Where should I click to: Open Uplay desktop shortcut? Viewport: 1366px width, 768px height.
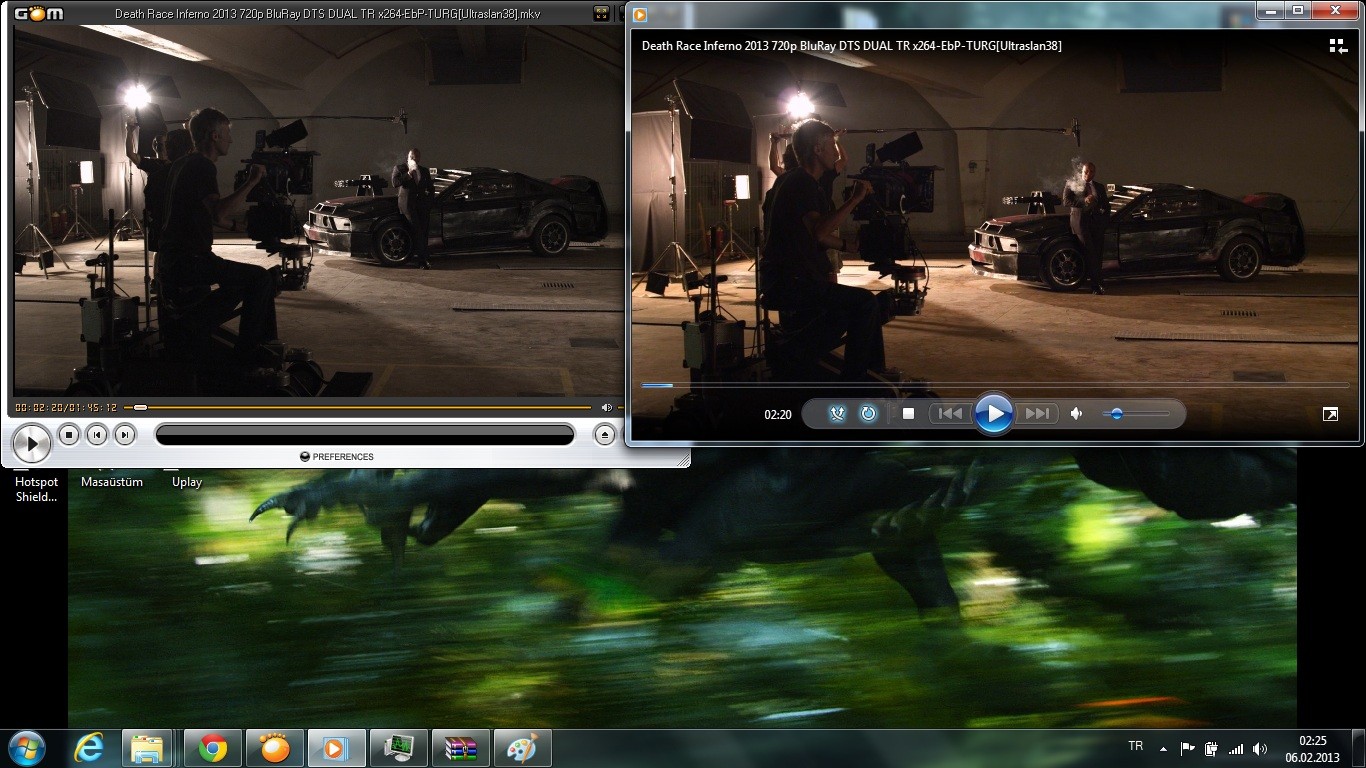tap(187, 482)
